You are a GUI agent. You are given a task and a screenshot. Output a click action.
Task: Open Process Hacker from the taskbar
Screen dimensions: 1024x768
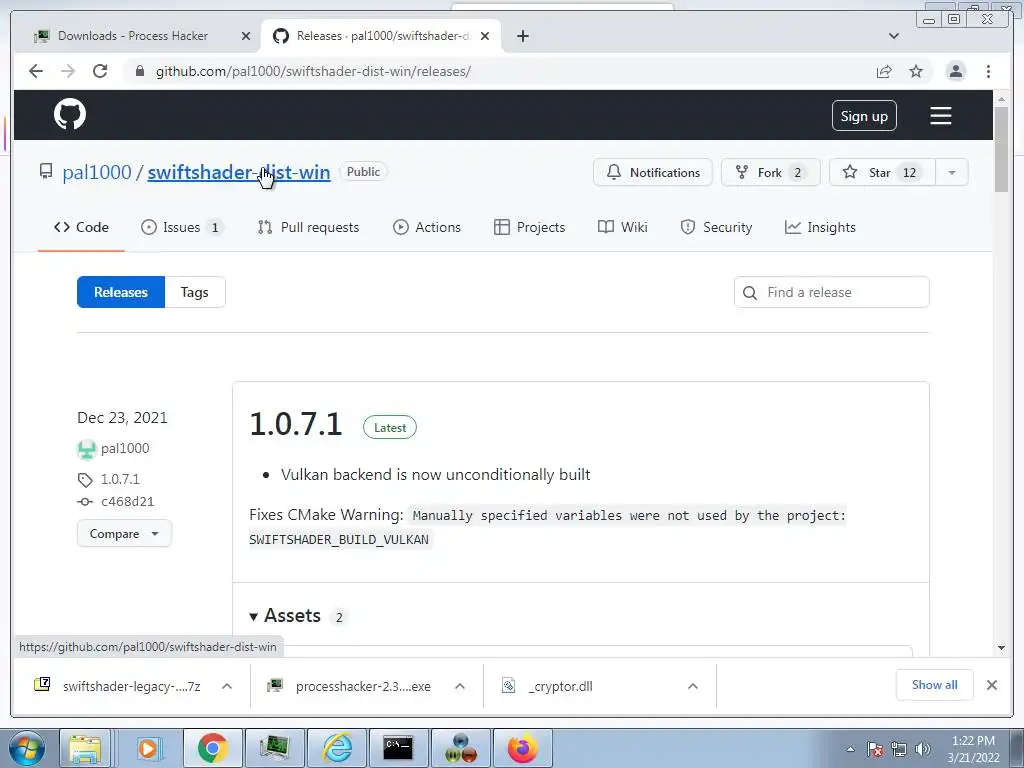(274, 748)
